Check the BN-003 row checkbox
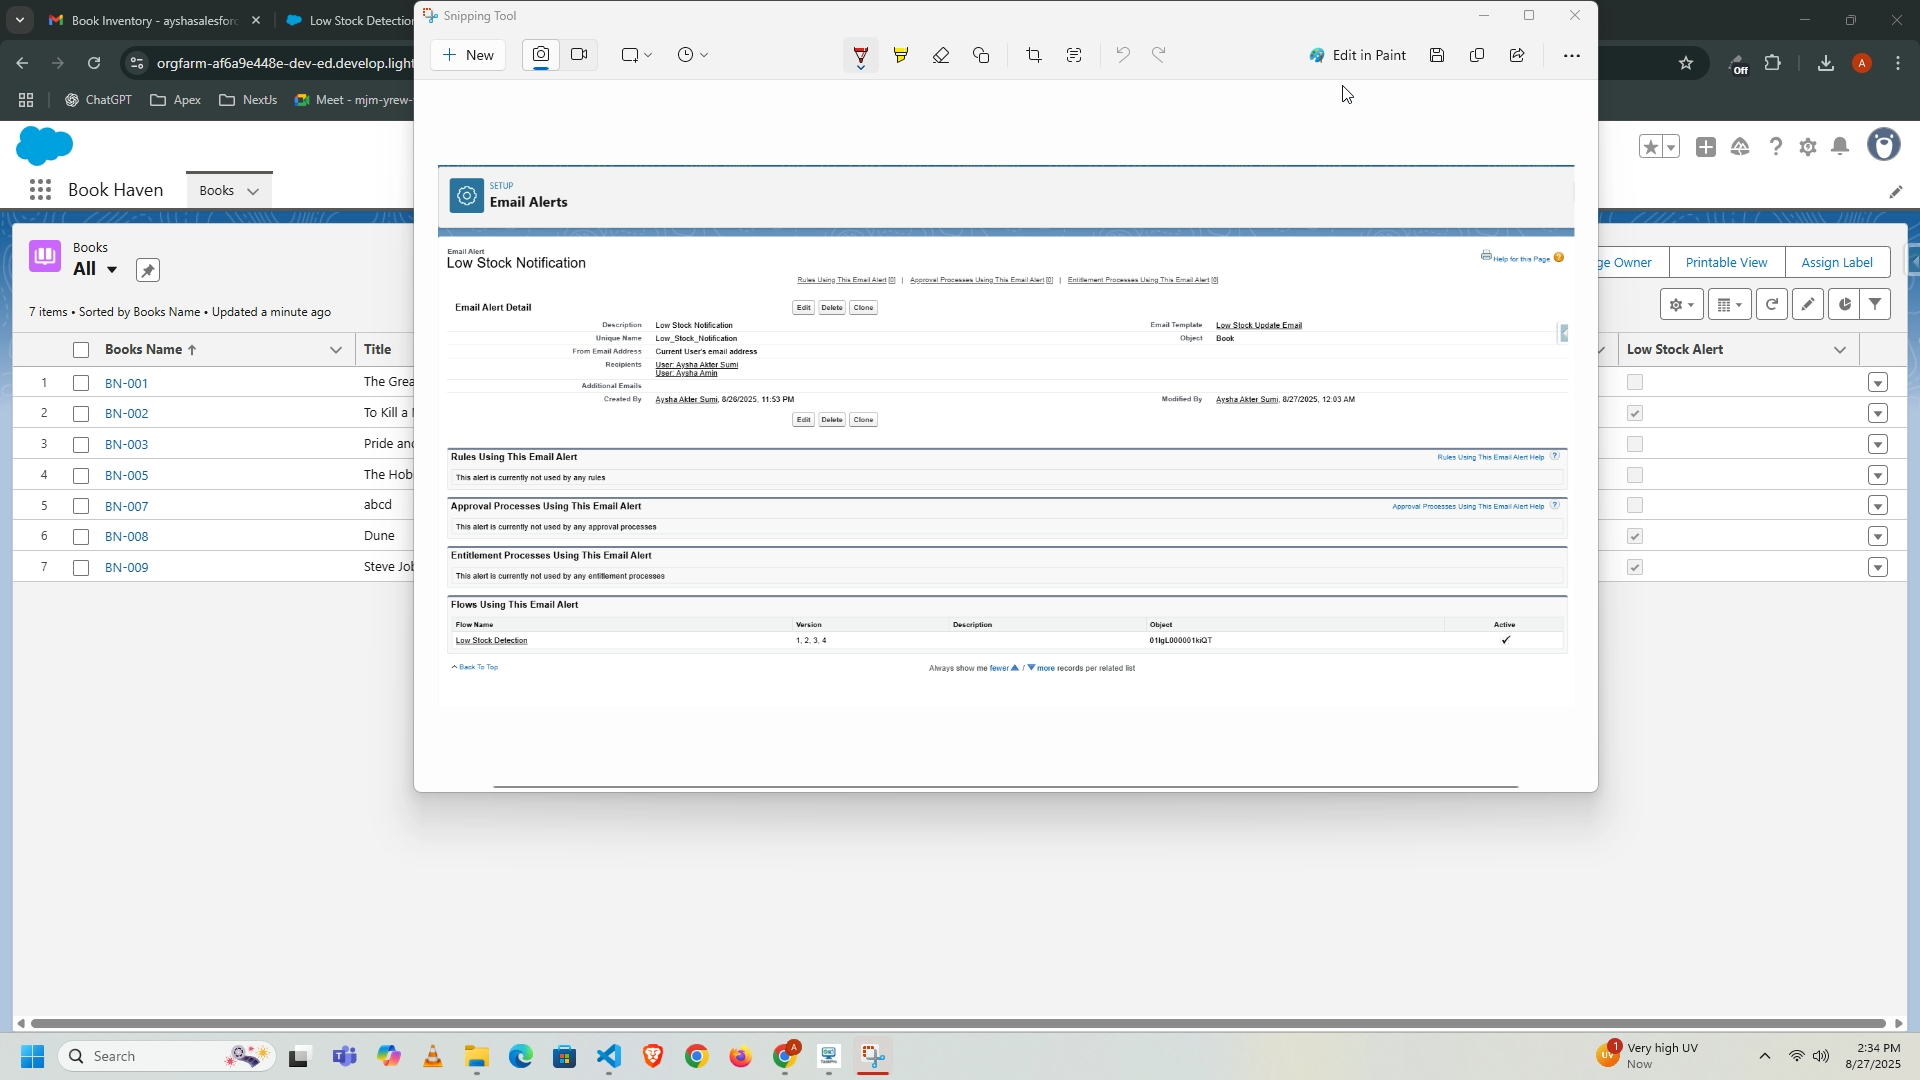1920x1080 pixels. [x=81, y=445]
